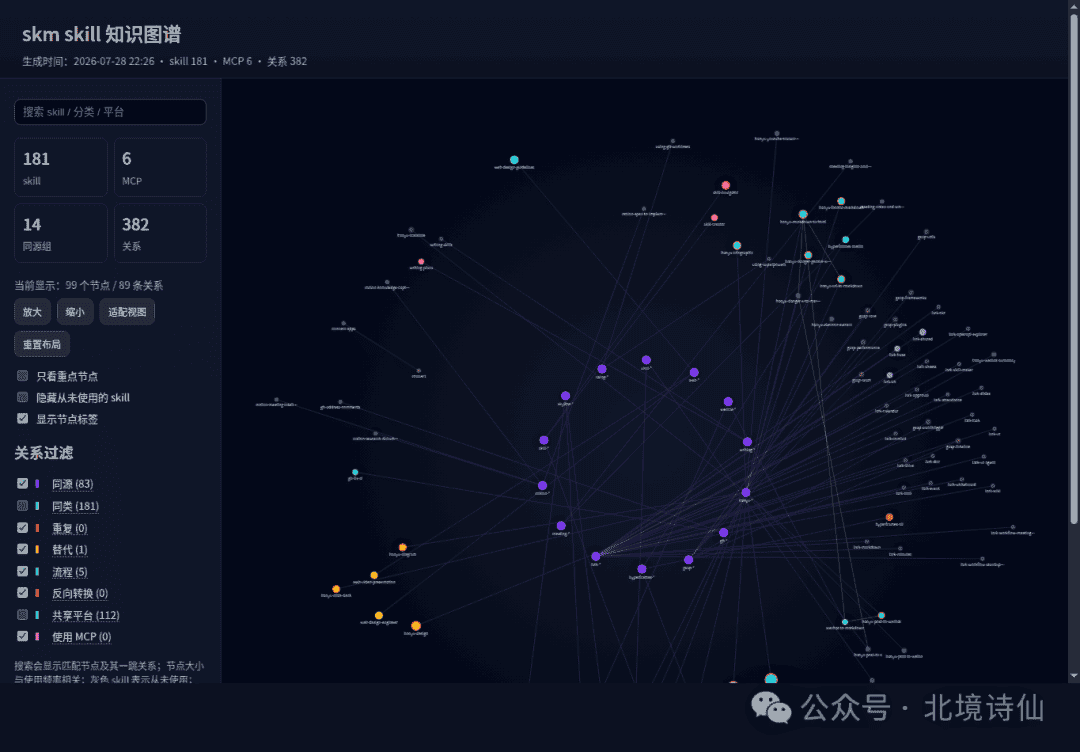The width and height of the screenshot is (1080, 752).
Task: Turn on 共享平台 (112) filter
Action: coord(23,614)
